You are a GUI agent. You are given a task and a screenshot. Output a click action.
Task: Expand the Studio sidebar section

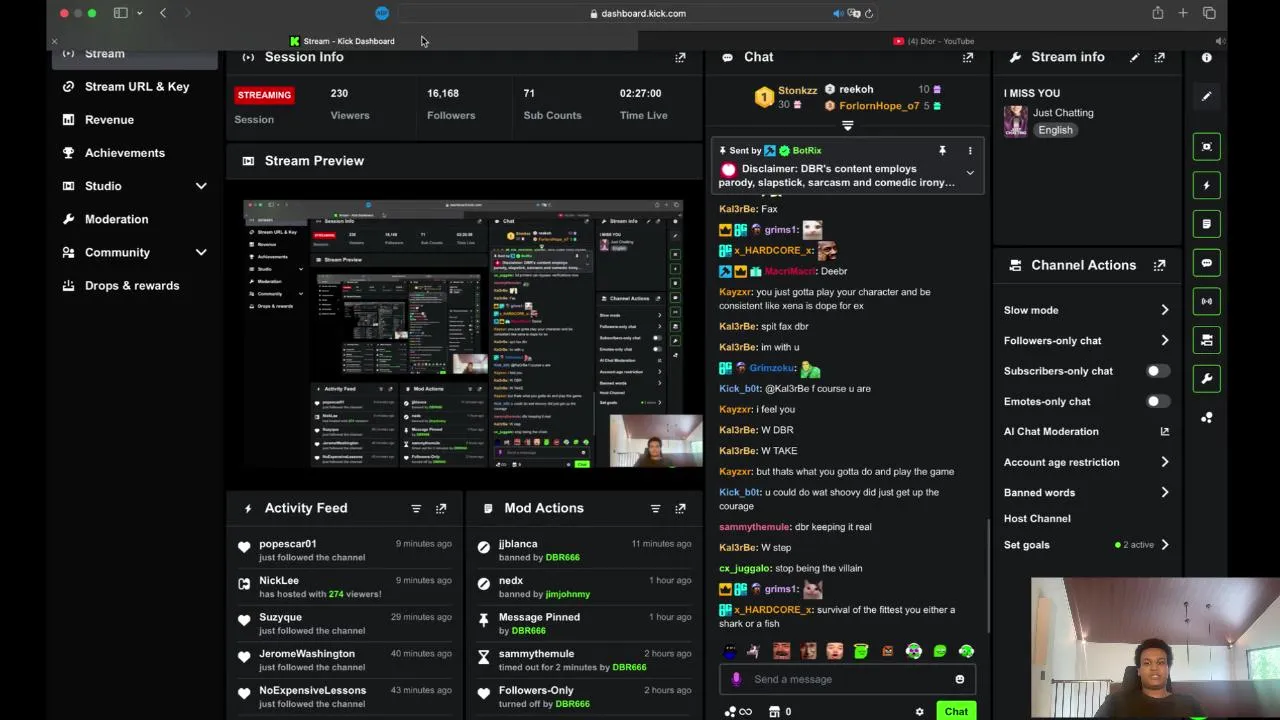(x=201, y=186)
